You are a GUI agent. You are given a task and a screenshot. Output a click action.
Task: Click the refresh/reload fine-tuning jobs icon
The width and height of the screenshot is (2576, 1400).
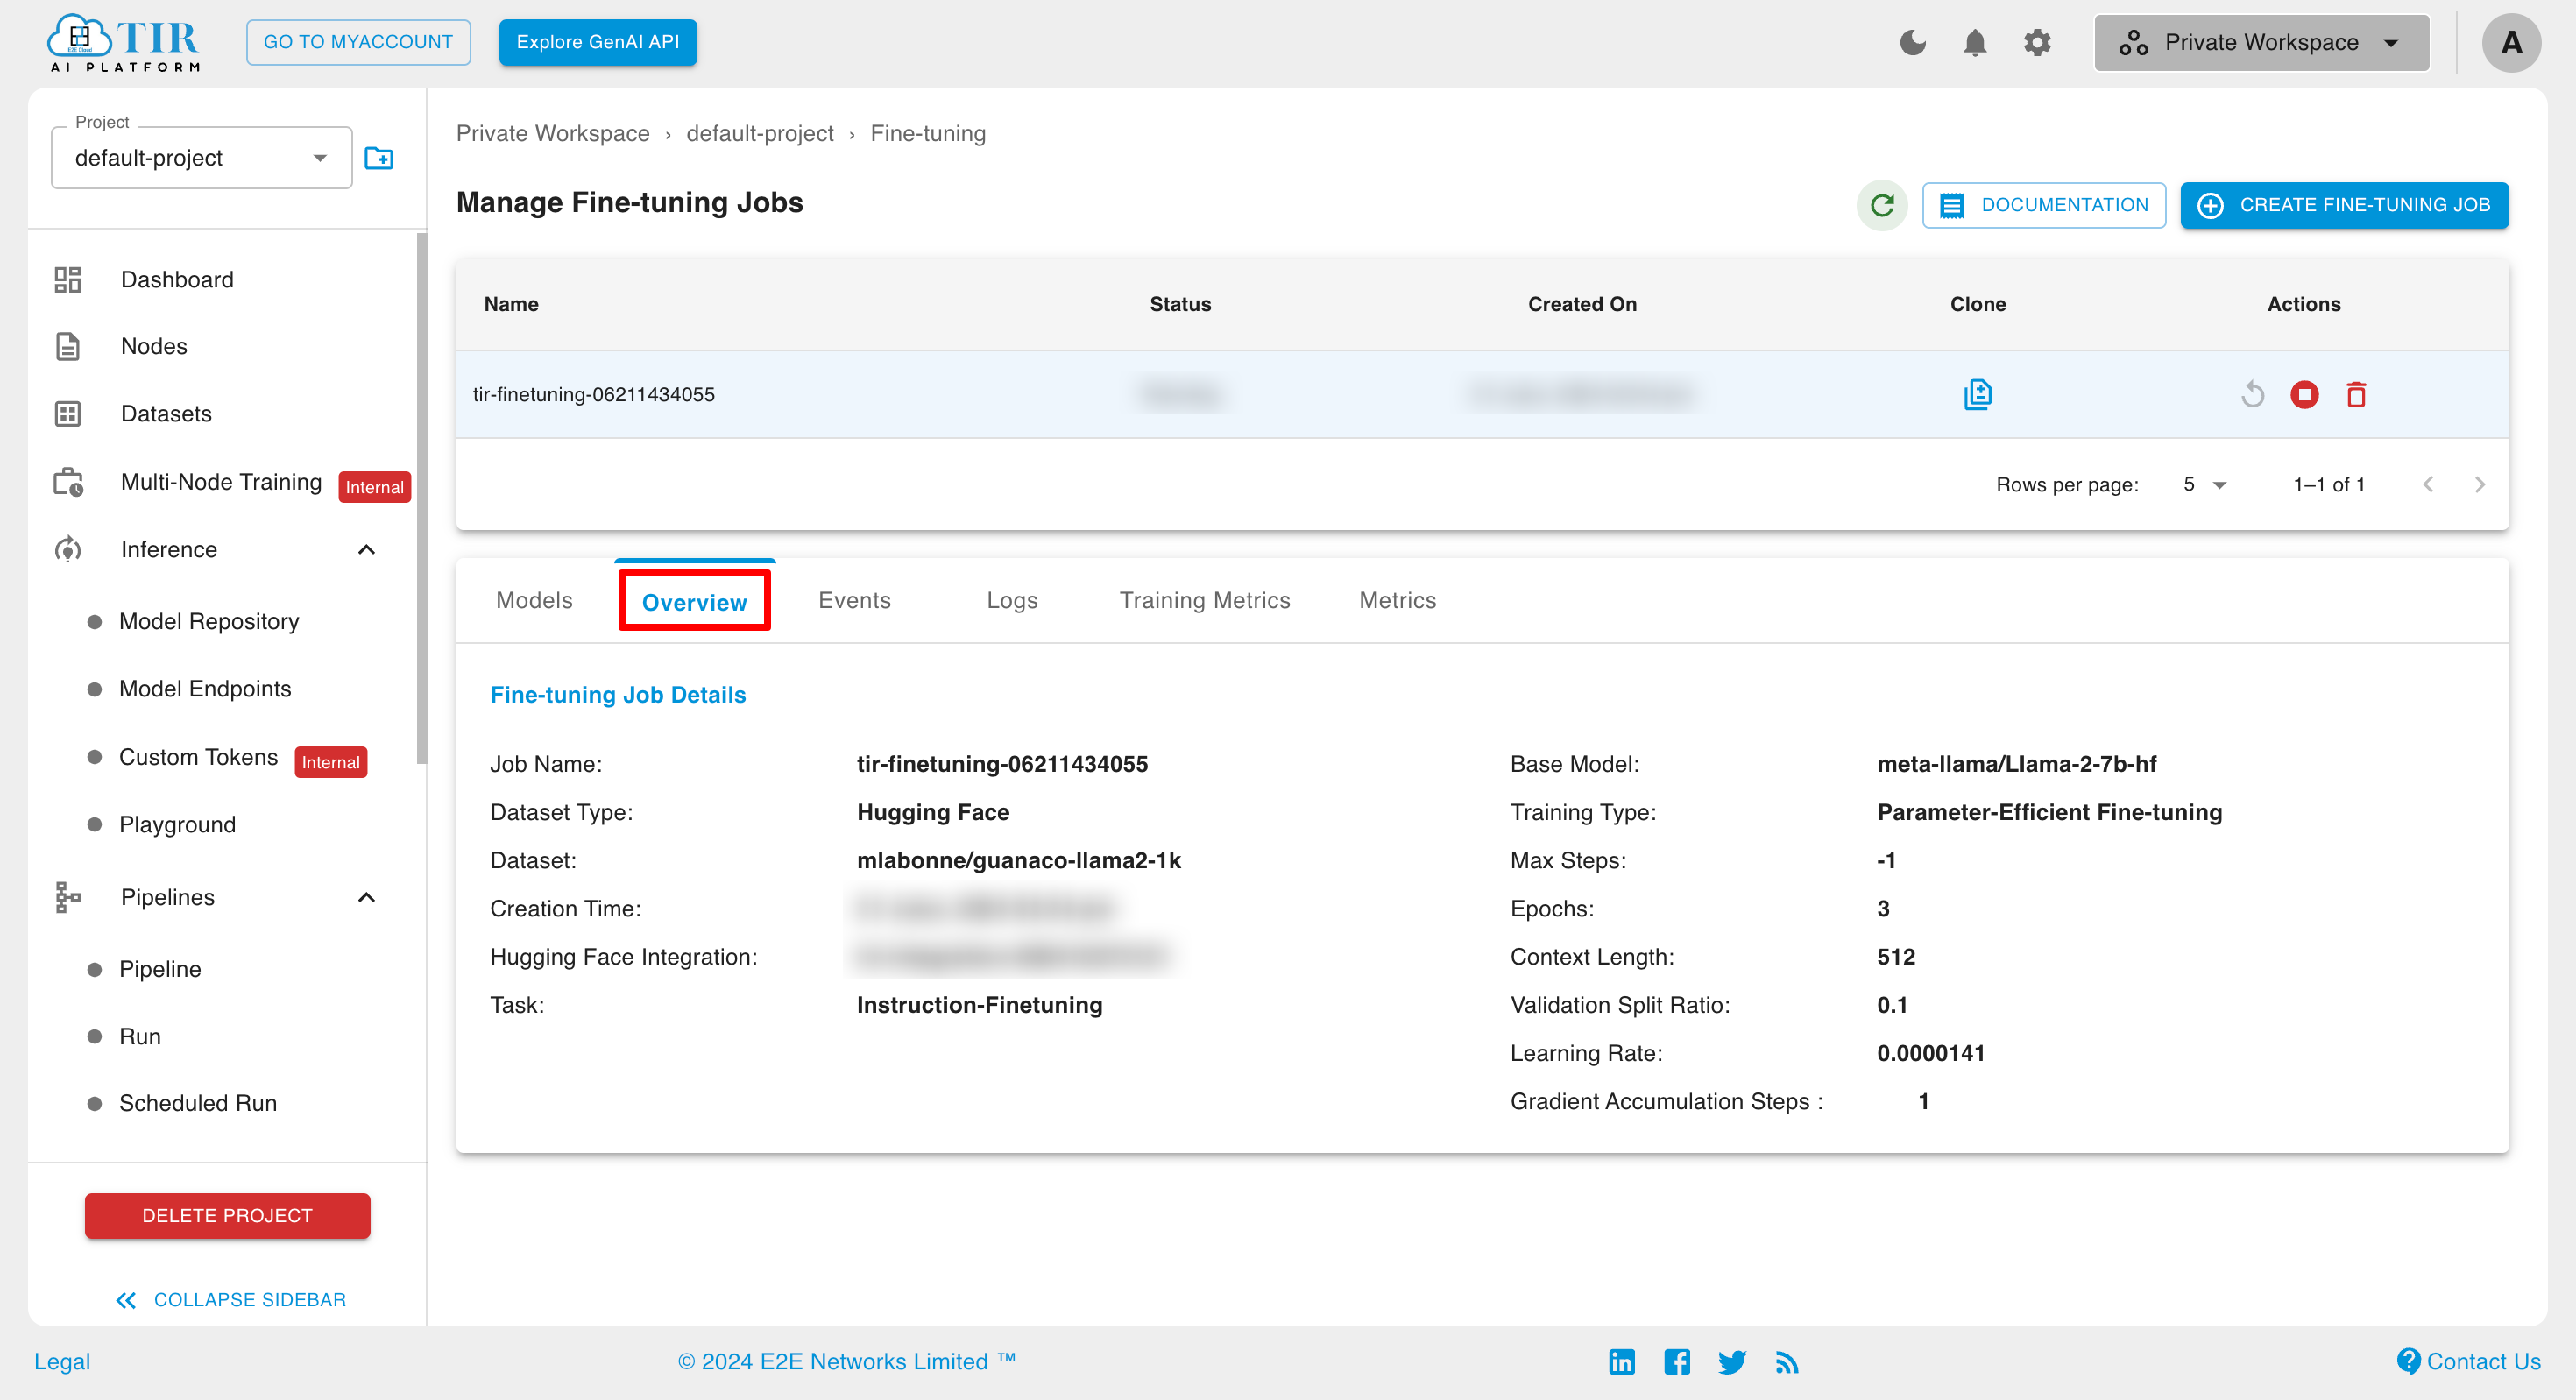coord(1881,205)
